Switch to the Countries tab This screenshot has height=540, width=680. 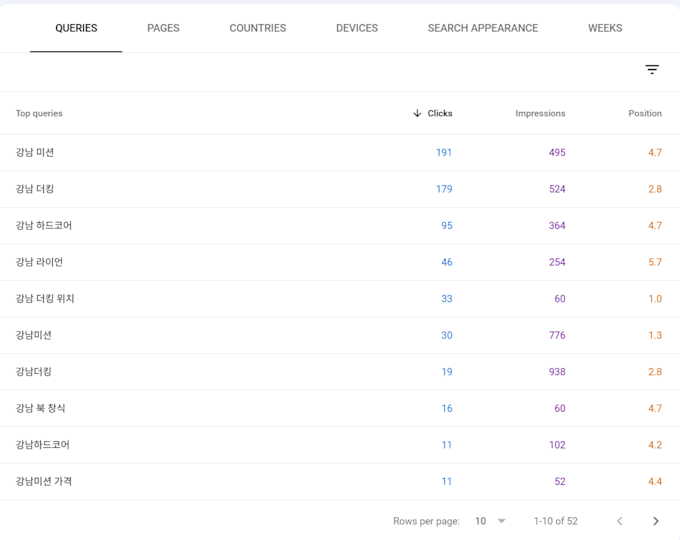tap(258, 28)
